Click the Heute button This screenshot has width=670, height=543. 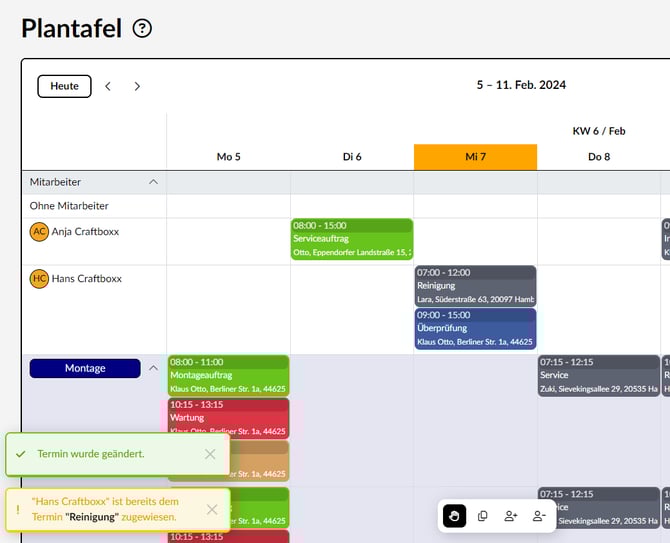click(x=64, y=86)
